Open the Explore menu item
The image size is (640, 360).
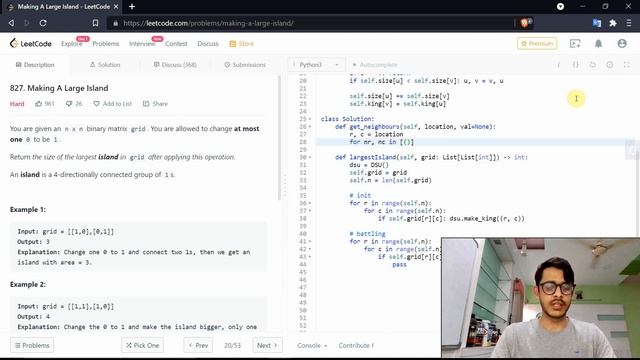[71, 44]
